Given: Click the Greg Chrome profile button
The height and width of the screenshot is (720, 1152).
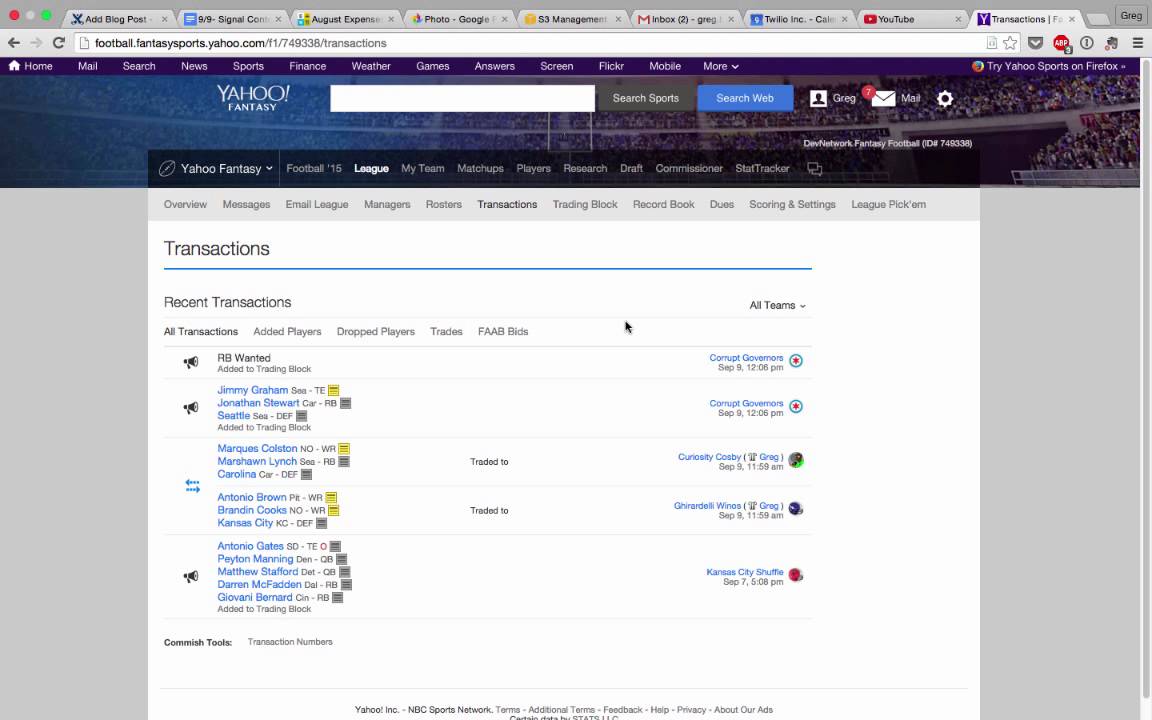Looking at the screenshot, I should click(1131, 15).
